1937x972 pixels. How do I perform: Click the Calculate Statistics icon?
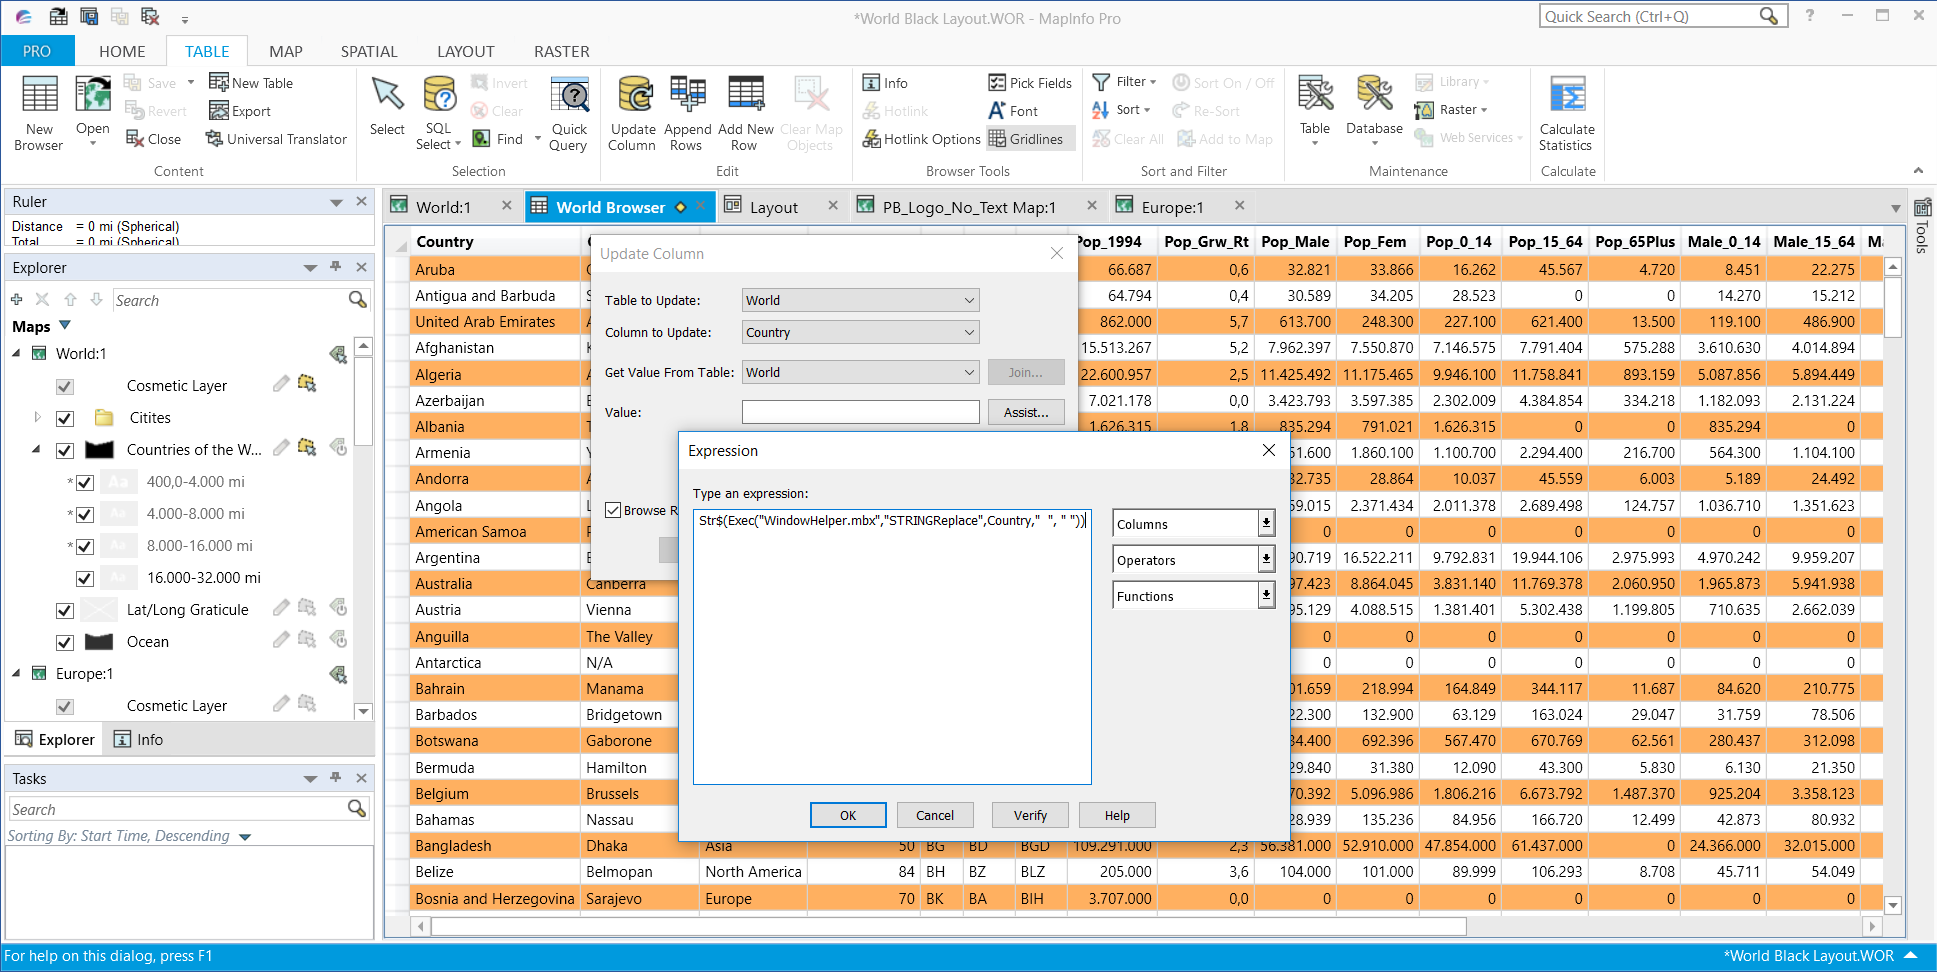(1566, 110)
